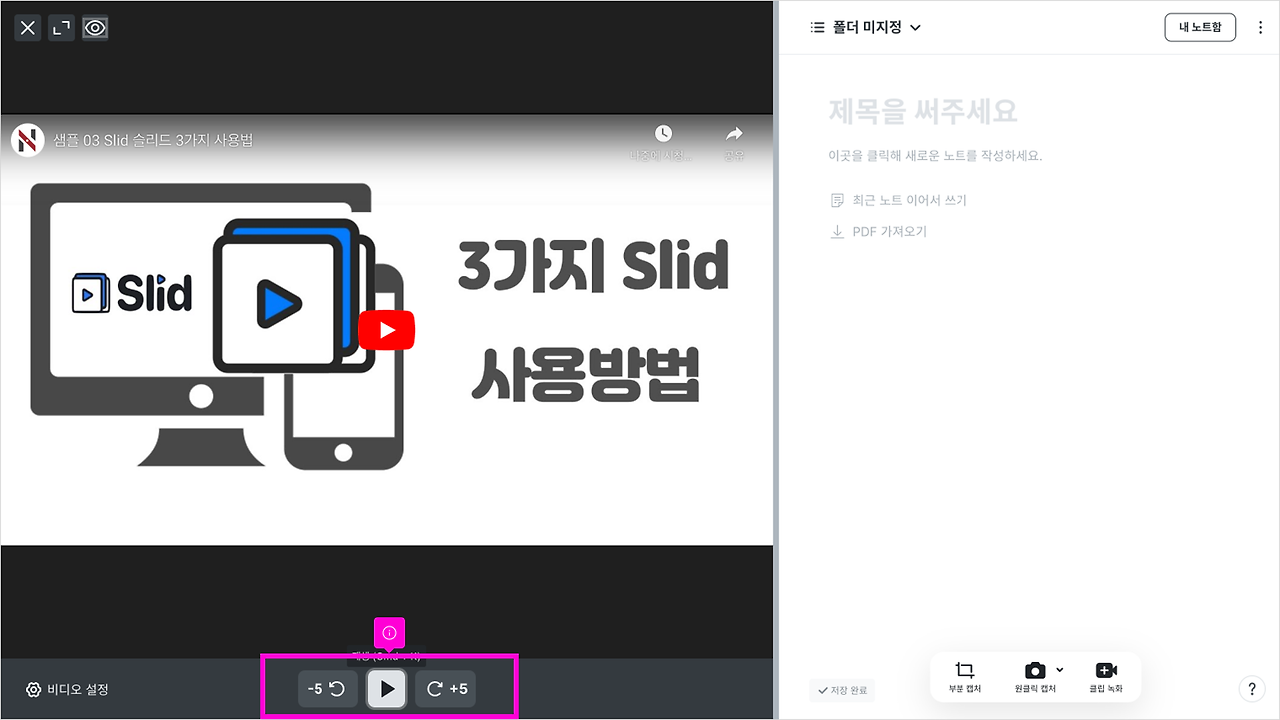The width and height of the screenshot is (1280, 720).
Task: Open the share icon on the video player
Action: click(733, 134)
